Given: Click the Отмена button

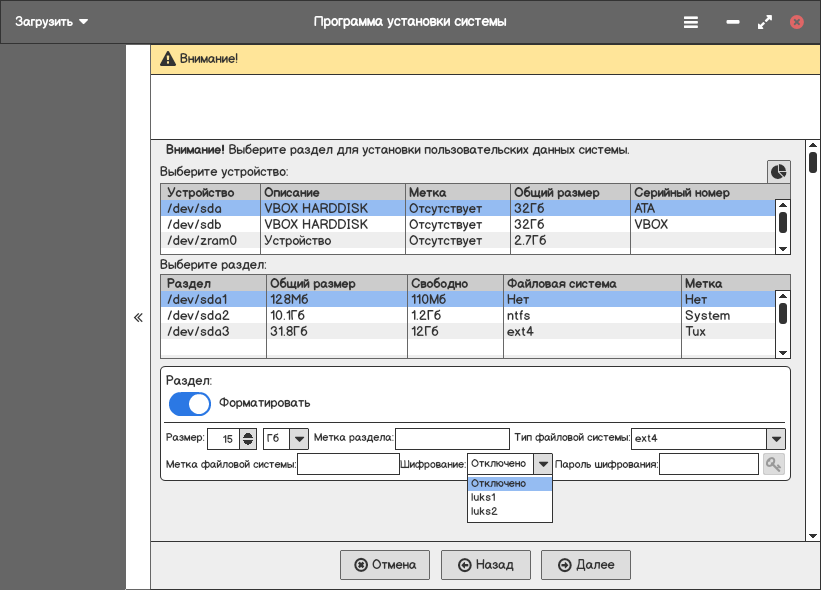Looking at the screenshot, I should pyautogui.click(x=385, y=565).
